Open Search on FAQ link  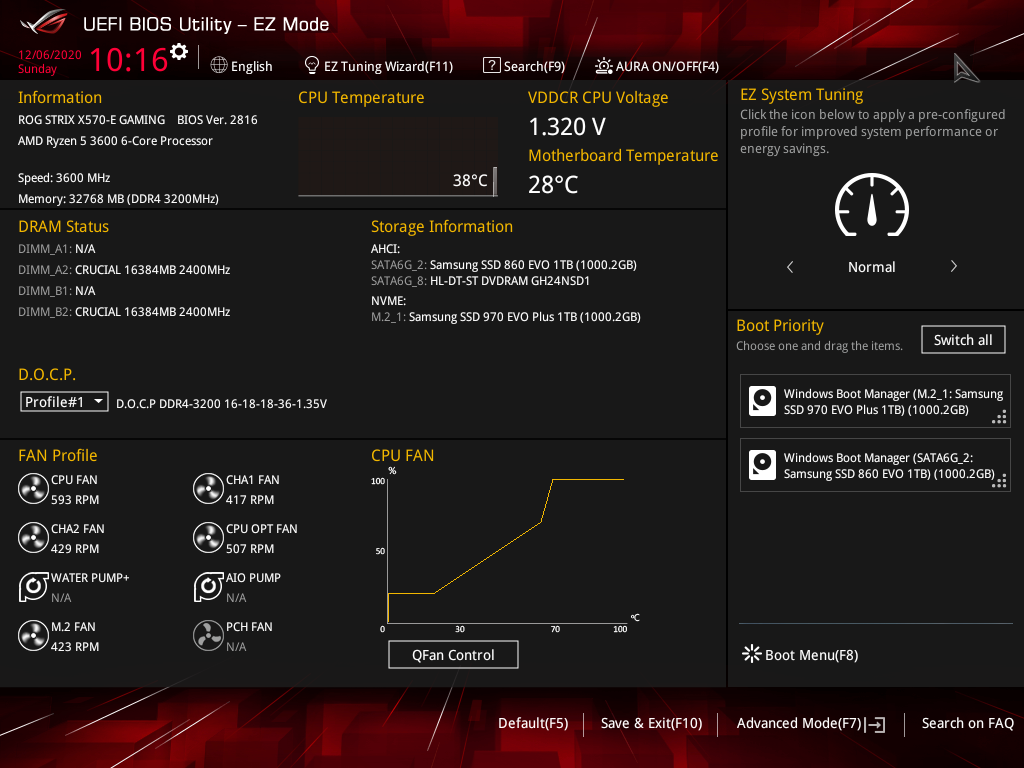968,724
